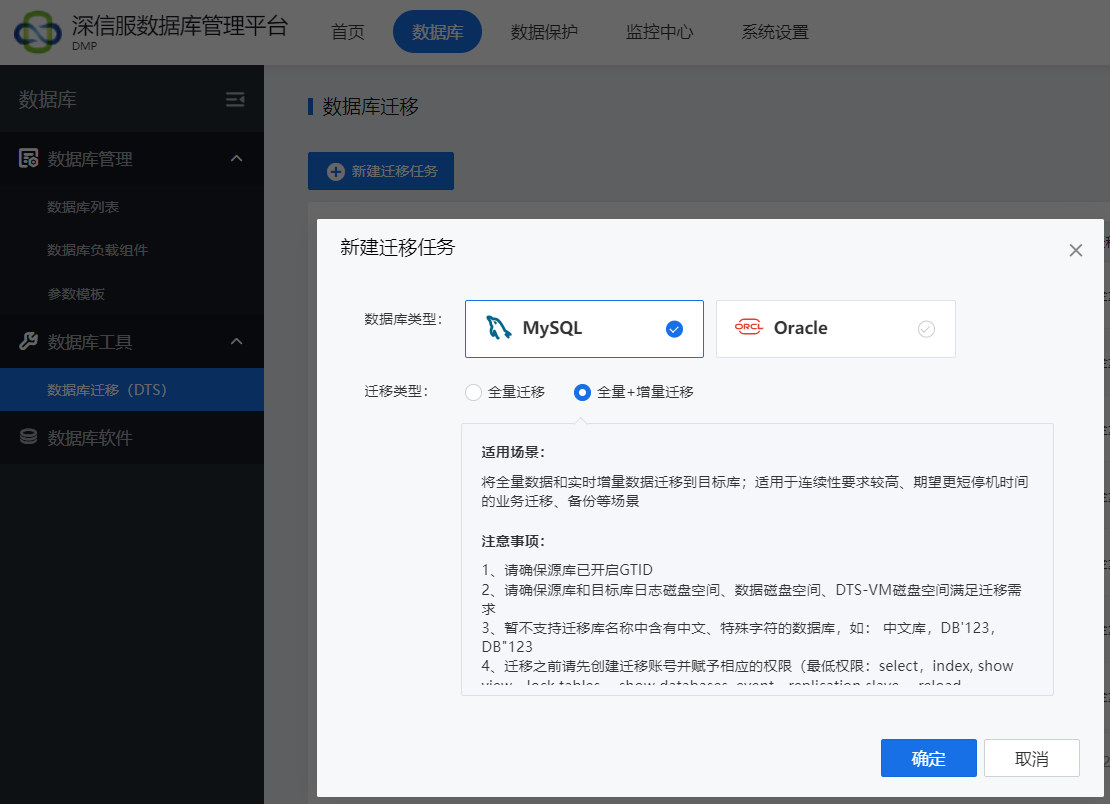Switch to the 监控中心 tab
This screenshot has width=1110, height=804.
658,31
